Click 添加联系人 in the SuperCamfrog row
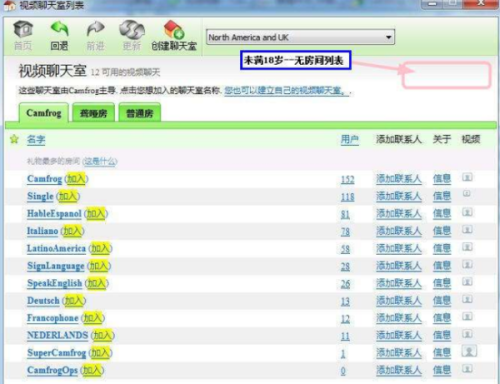Image resolution: width=500 pixels, height=384 pixels. tap(399, 353)
